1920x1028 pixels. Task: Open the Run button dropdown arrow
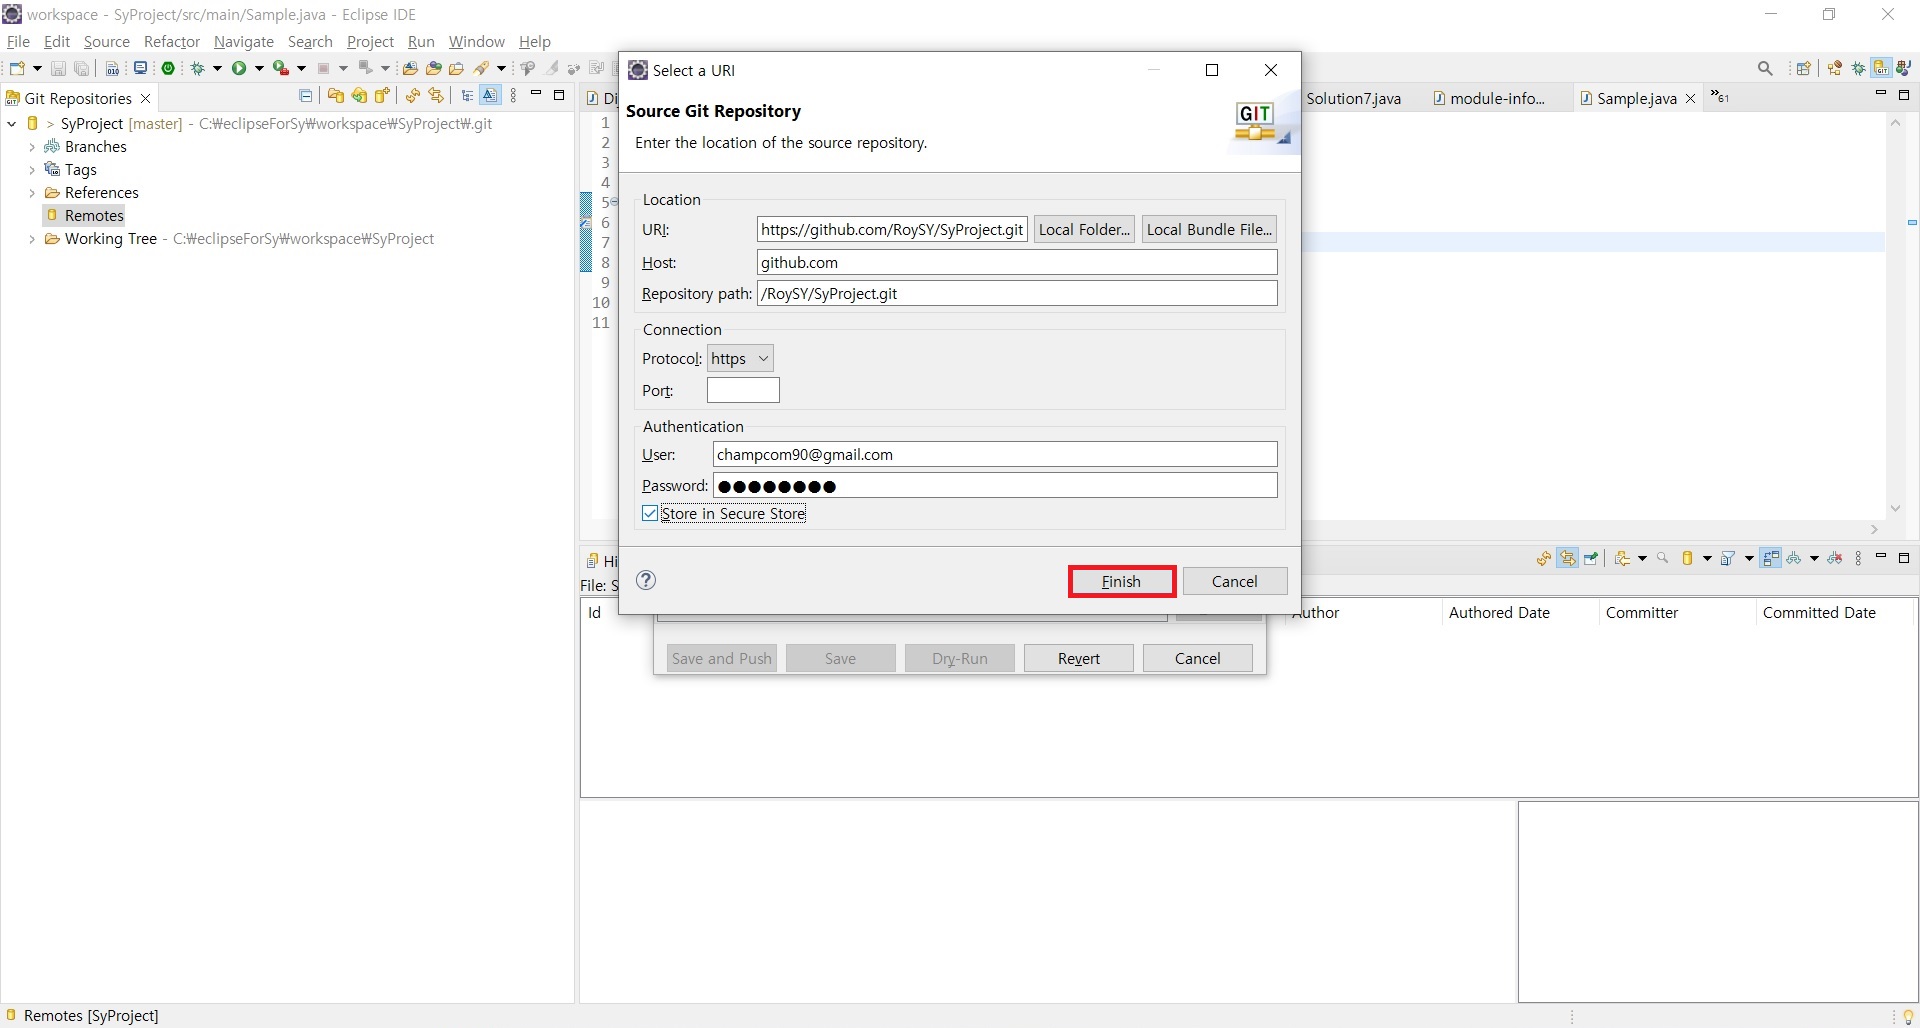[x=259, y=68]
